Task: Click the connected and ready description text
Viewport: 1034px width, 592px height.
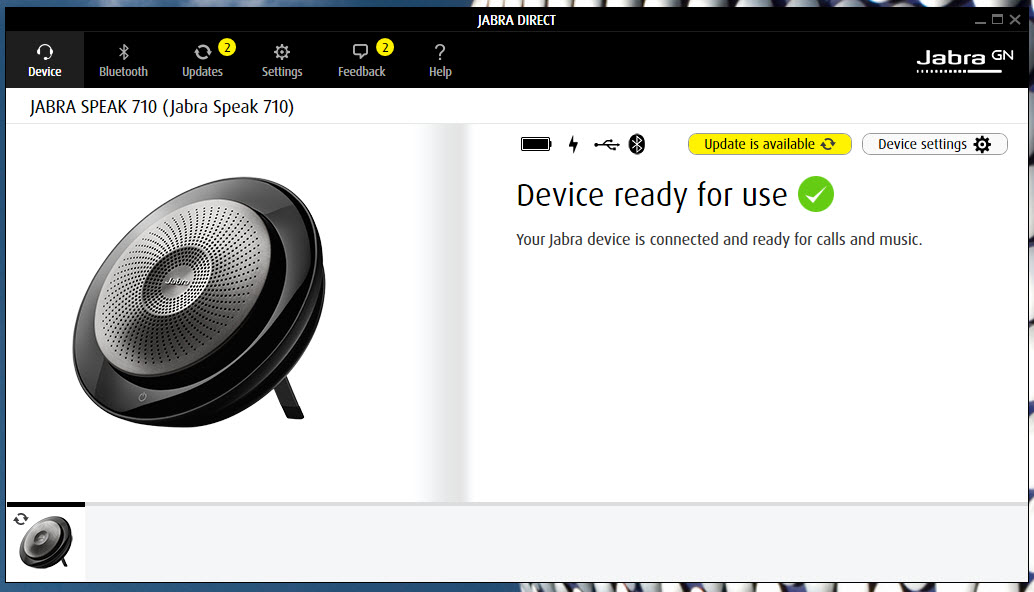Action: pos(719,239)
